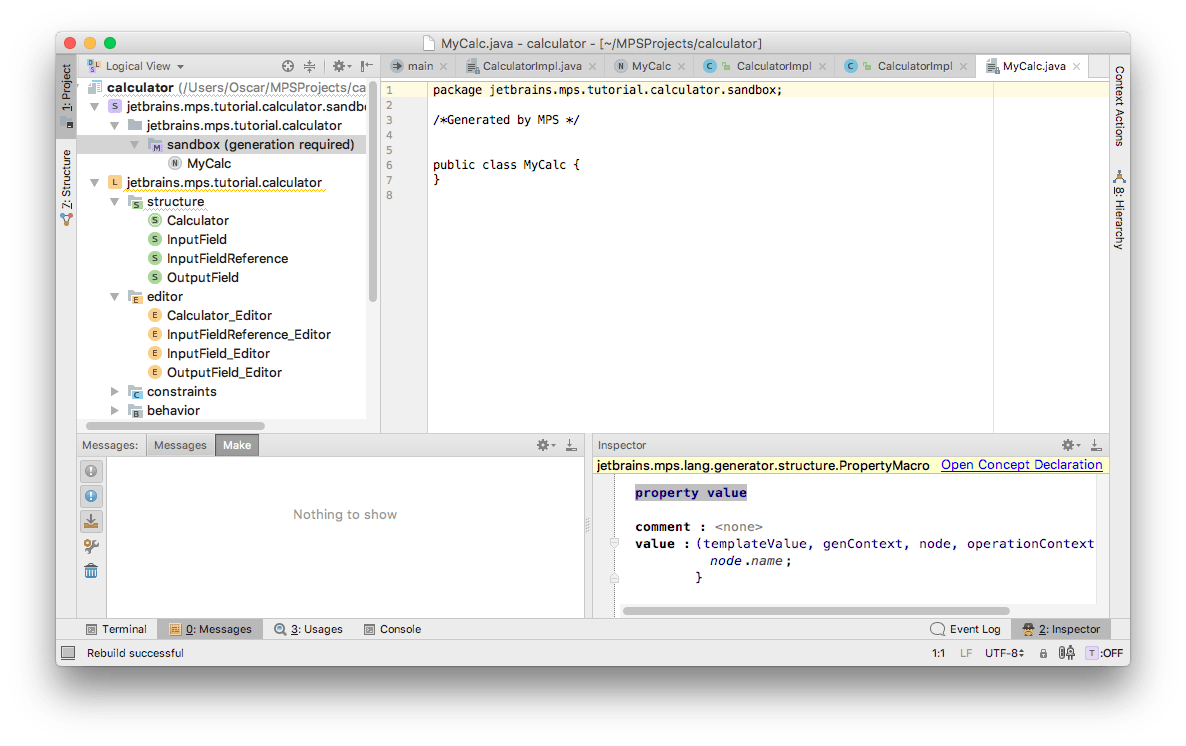Click the scroll from source target icon
This screenshot has height=746, width=1186.
point(288,66)
